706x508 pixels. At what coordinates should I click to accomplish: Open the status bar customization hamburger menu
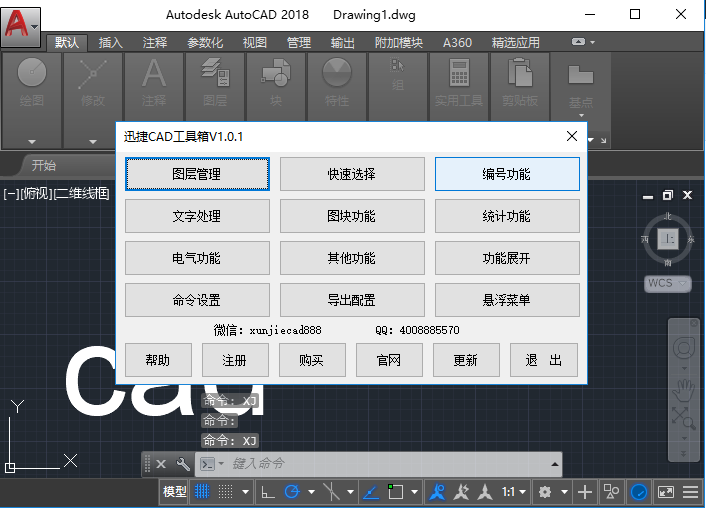pos(691,492)
